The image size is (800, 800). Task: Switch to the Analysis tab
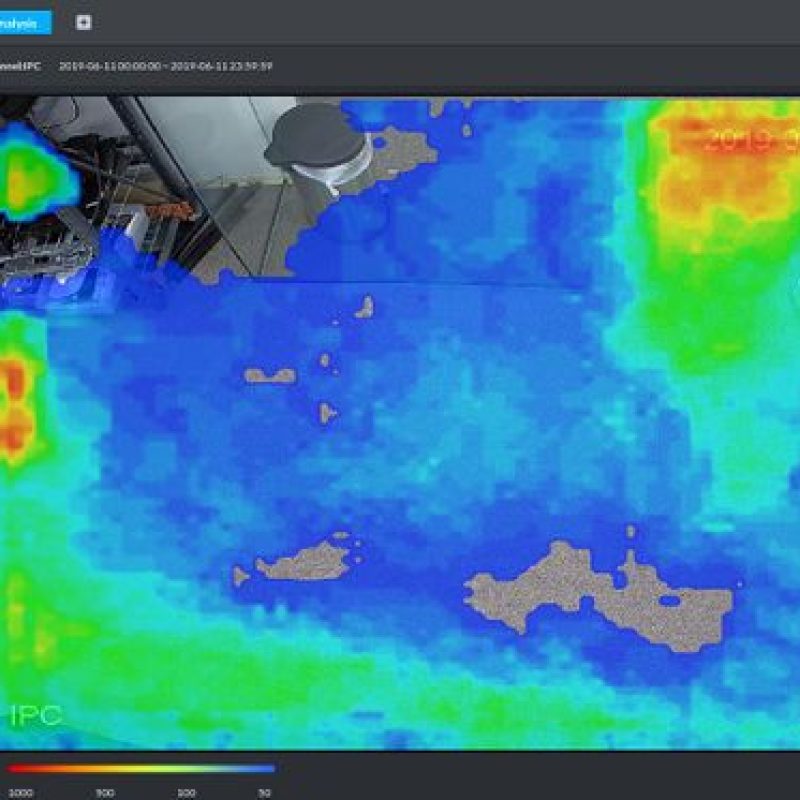24,22
